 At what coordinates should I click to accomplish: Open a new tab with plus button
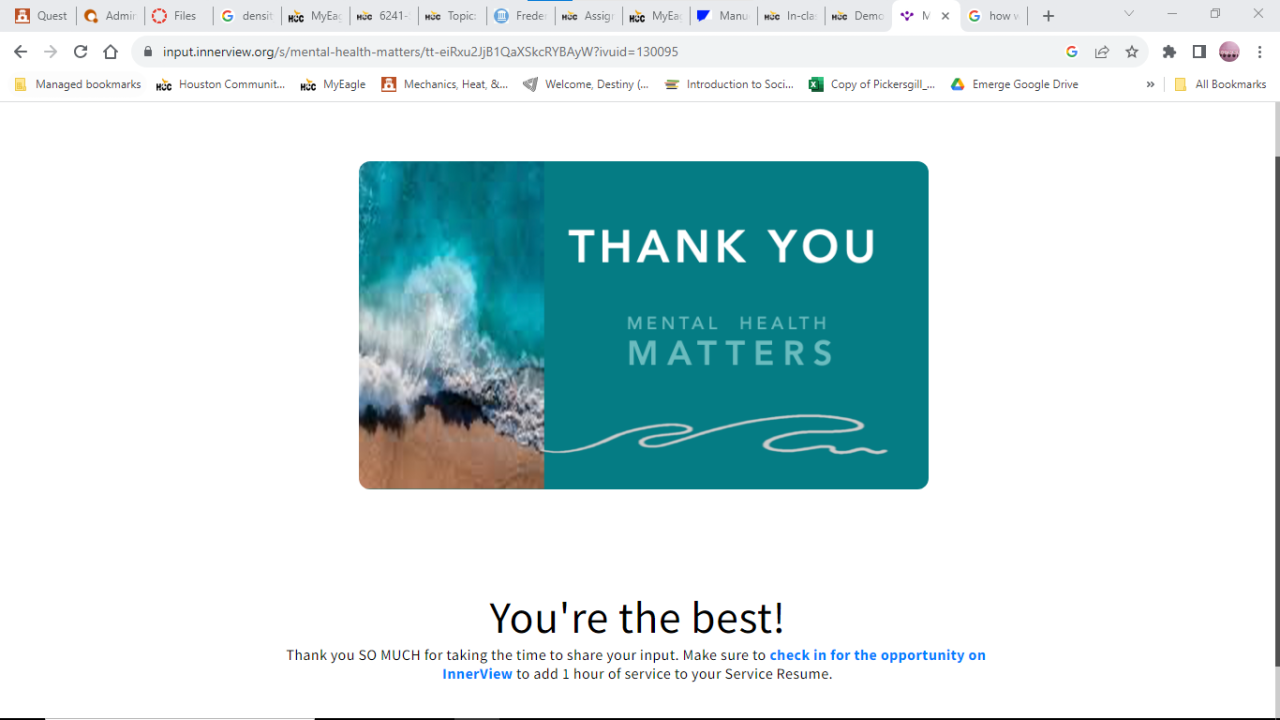(1048, 16)
